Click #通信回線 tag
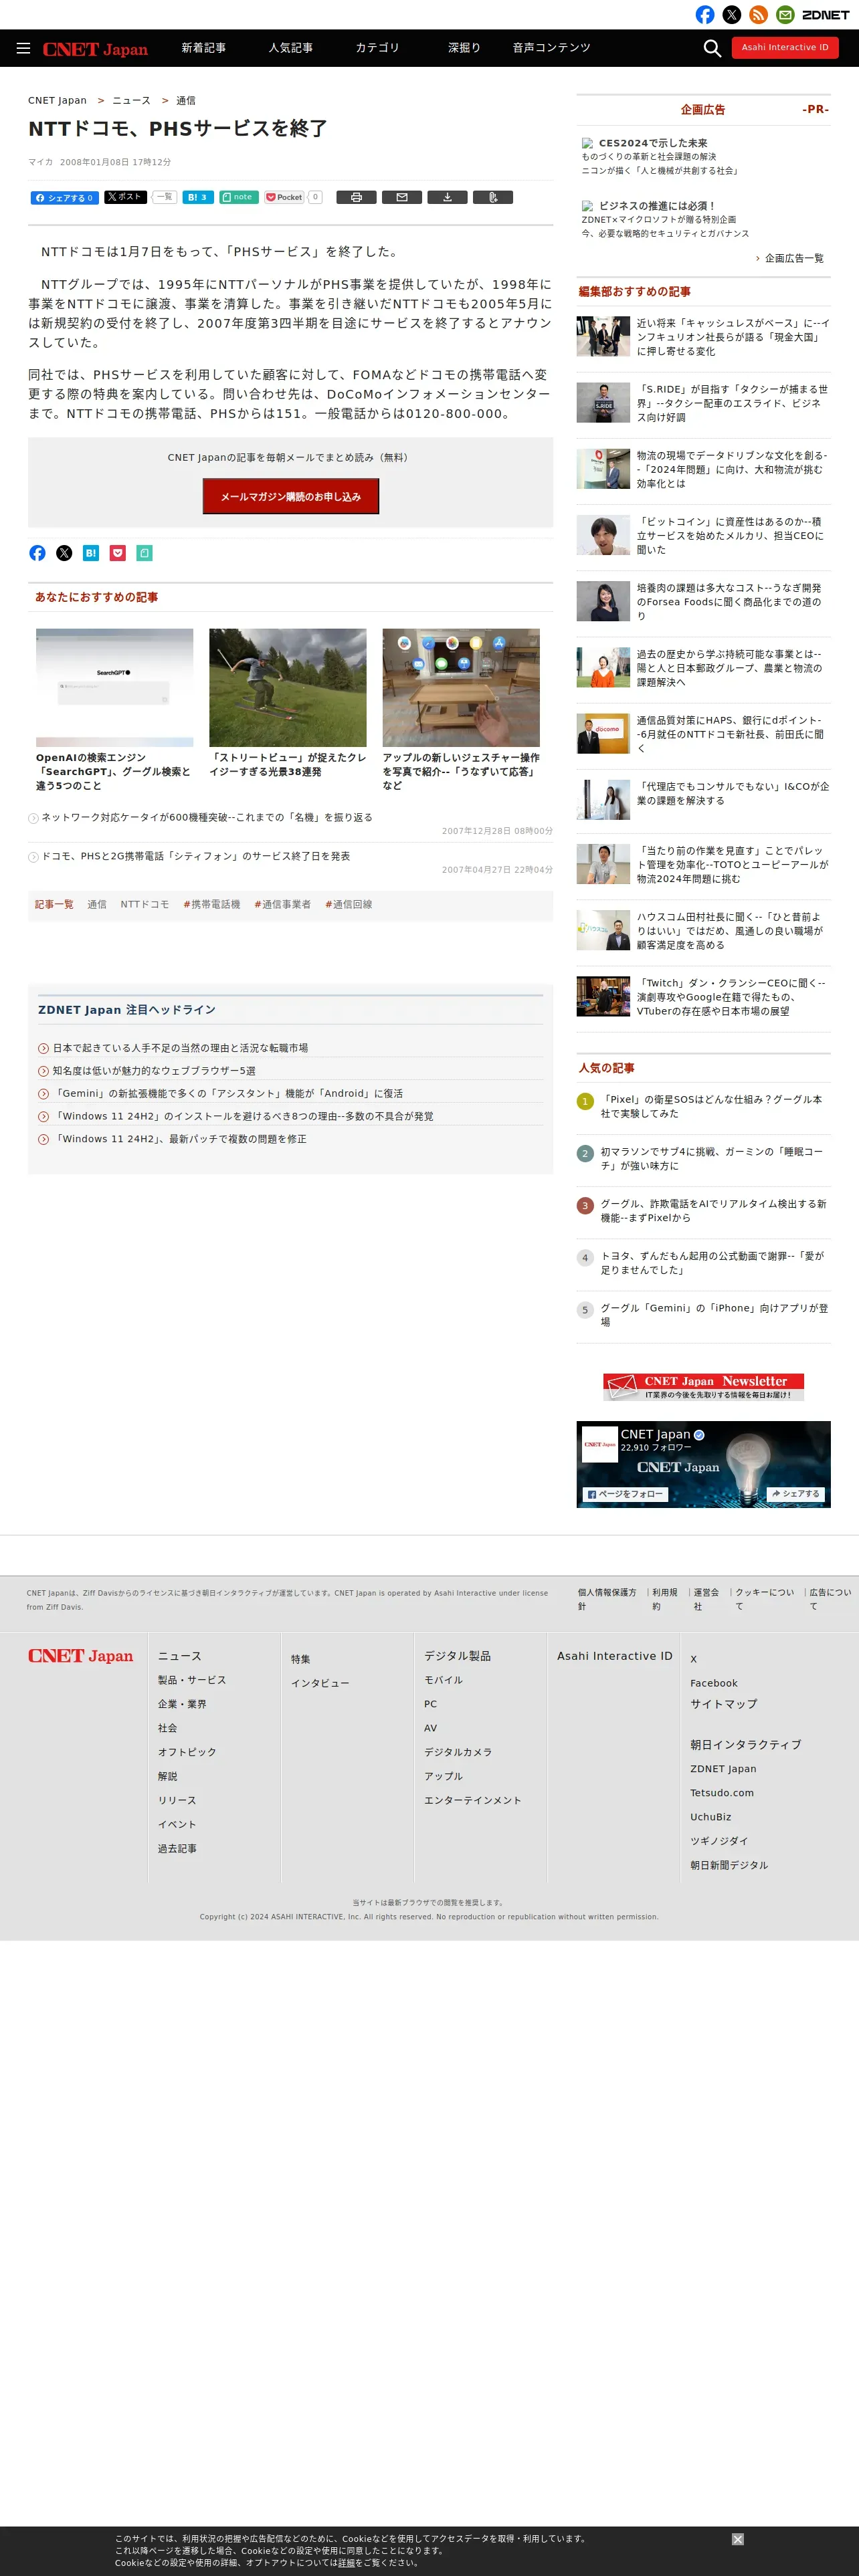Screen dimensions: 859x2576 349,905
